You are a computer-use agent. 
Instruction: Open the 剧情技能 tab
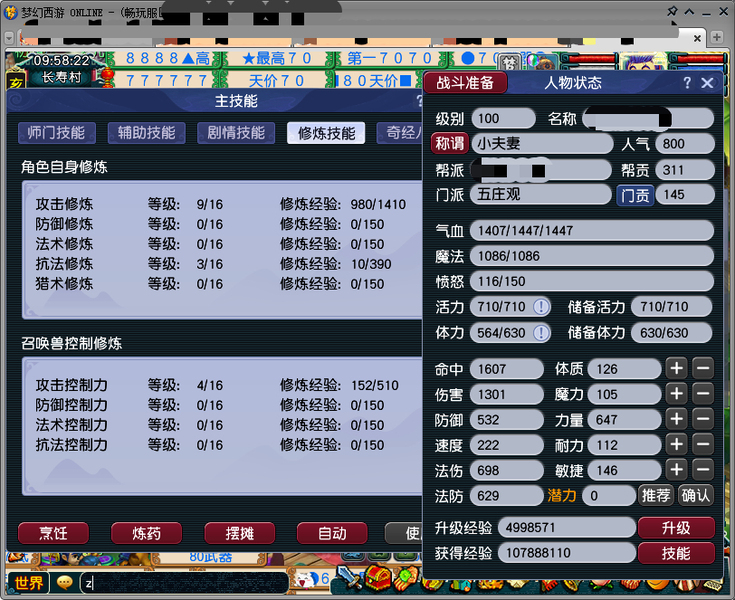[236, 133]
